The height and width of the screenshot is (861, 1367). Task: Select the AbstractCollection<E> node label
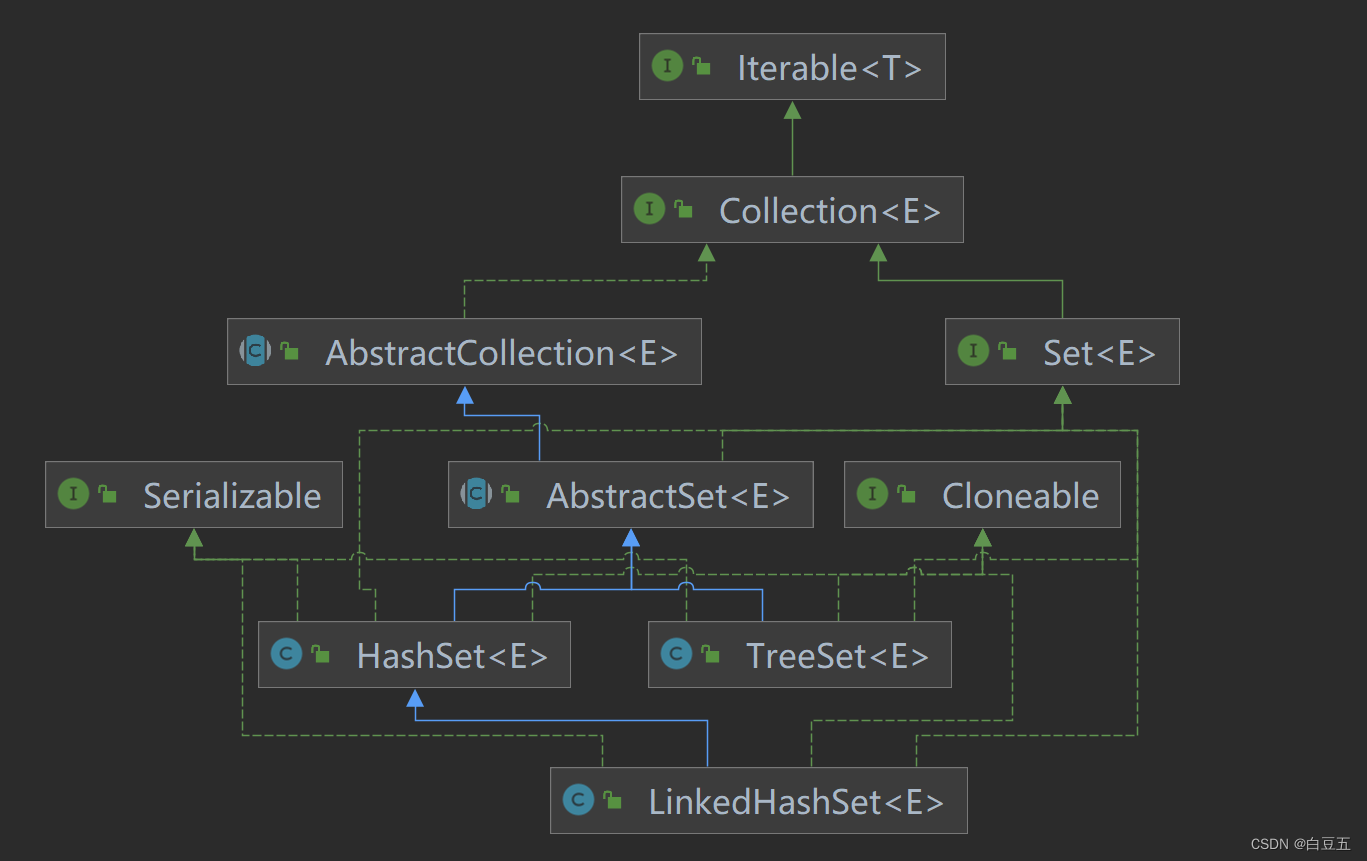502,352
